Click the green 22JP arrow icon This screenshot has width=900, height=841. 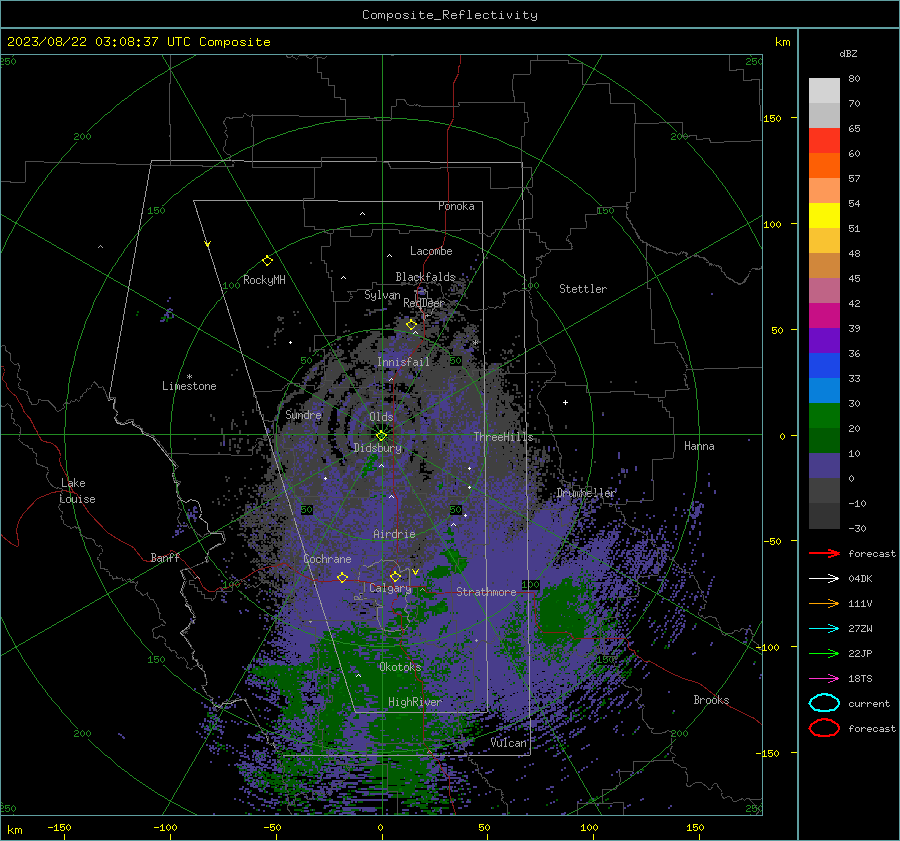pyautogui.click(x=824, y=653)
